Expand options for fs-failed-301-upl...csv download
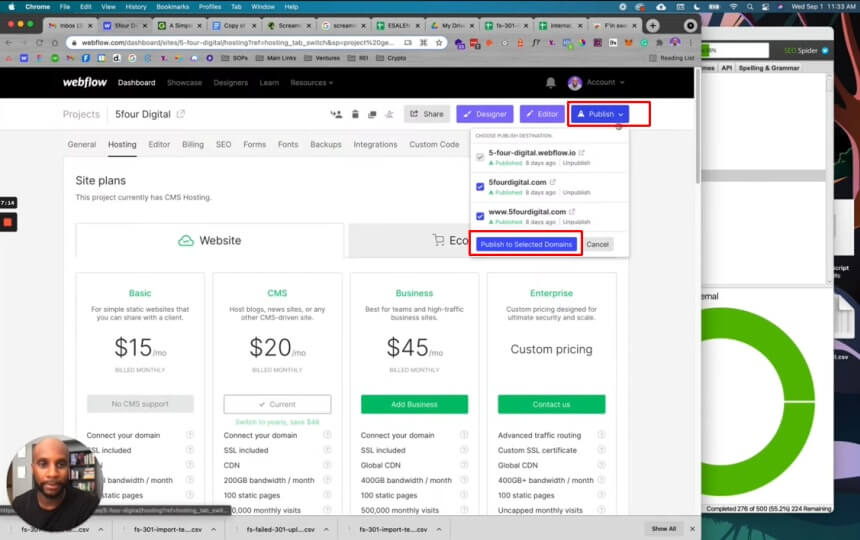Screen dimensions: 860x540 [x=326, y=530]
